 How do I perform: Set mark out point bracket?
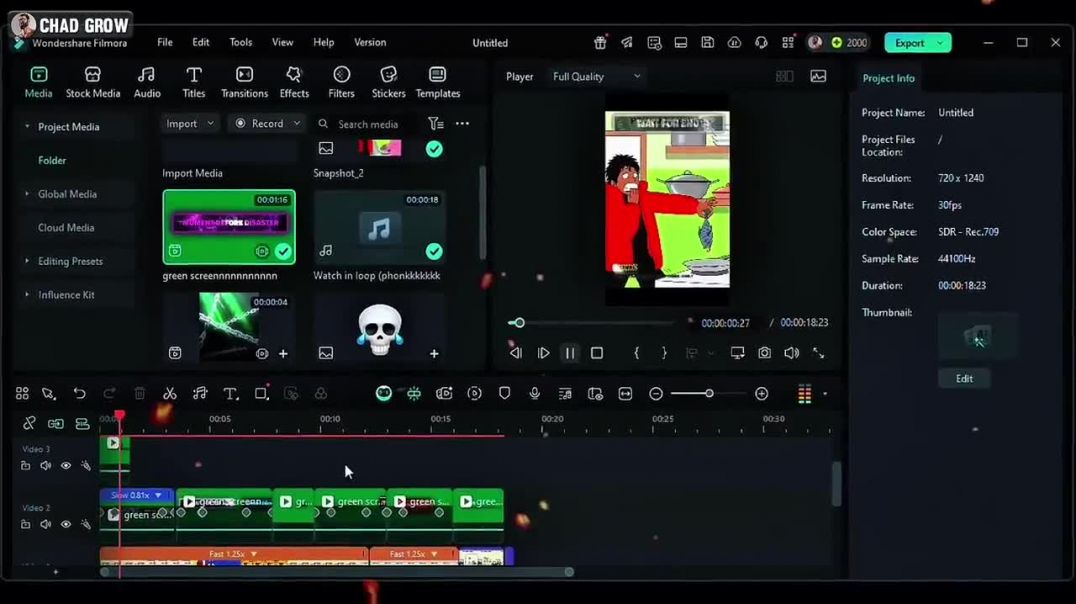(664, 353)
